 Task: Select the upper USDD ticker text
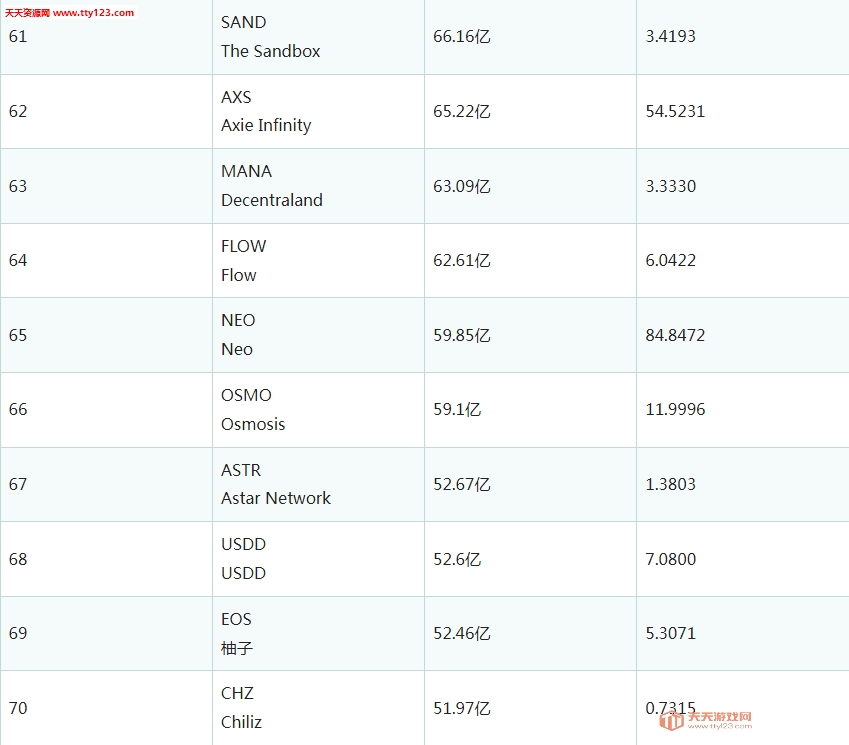244,544
